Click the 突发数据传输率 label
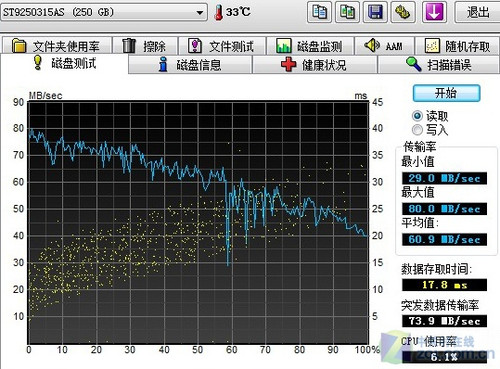 [x=440, y=305]
